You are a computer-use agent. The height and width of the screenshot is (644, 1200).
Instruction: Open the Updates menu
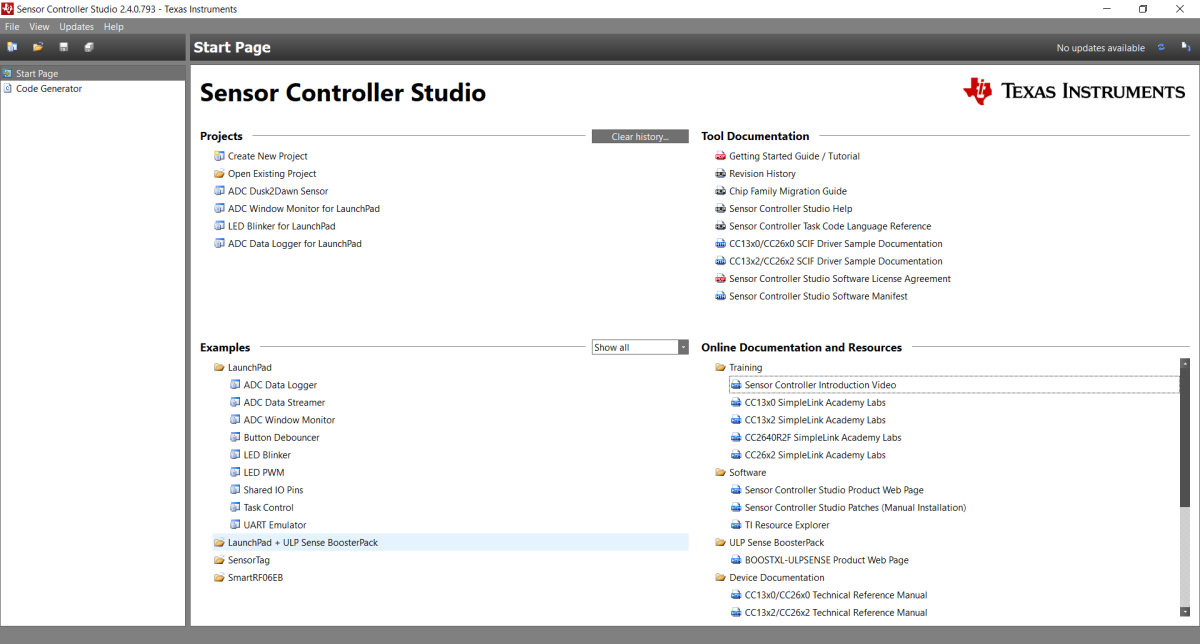pyautogui.click(x=76, y=27)
